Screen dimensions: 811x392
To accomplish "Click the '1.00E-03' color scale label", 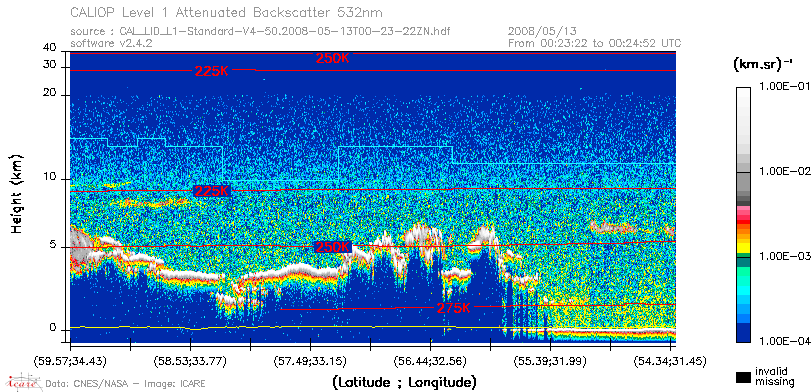I will (784, 257).
